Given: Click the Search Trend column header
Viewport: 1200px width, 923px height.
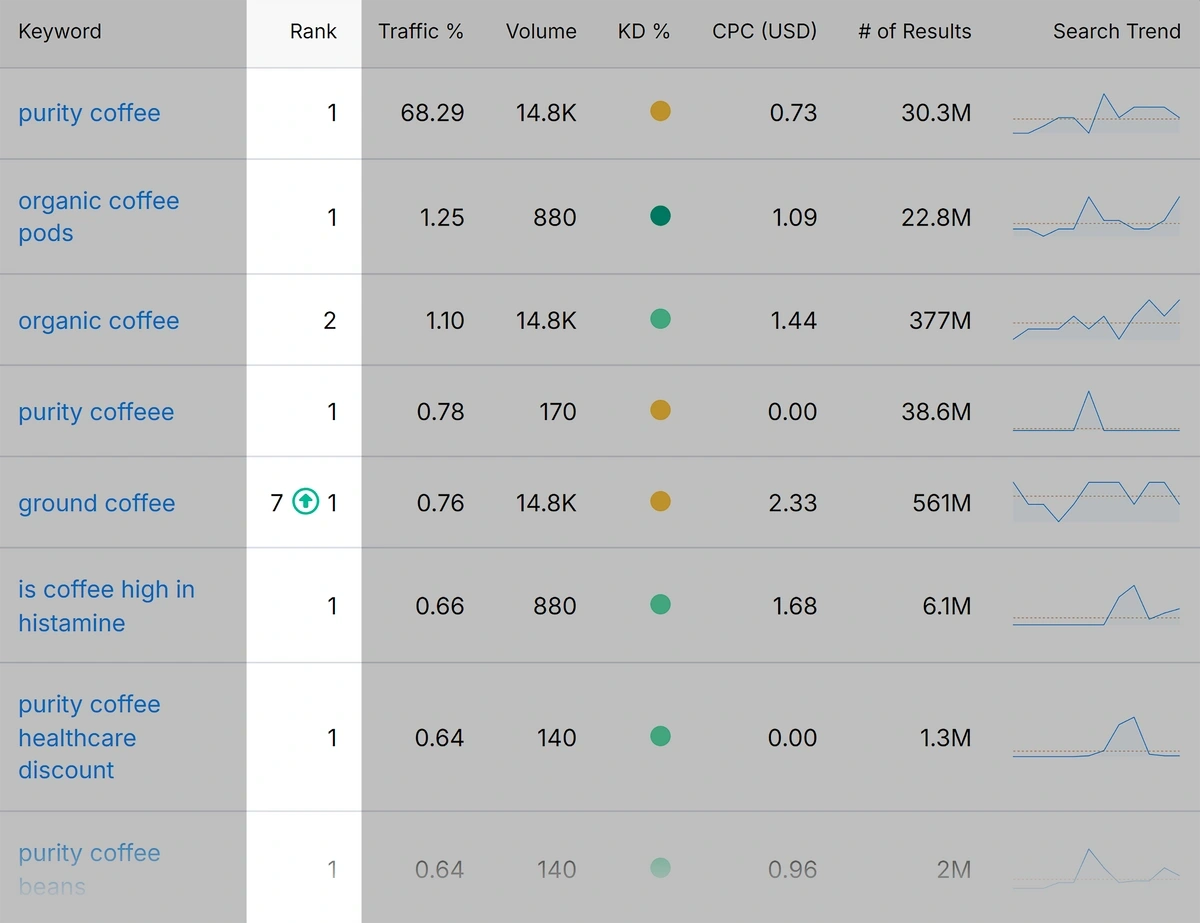Looking at the screenshot, I should (1117, 31).
